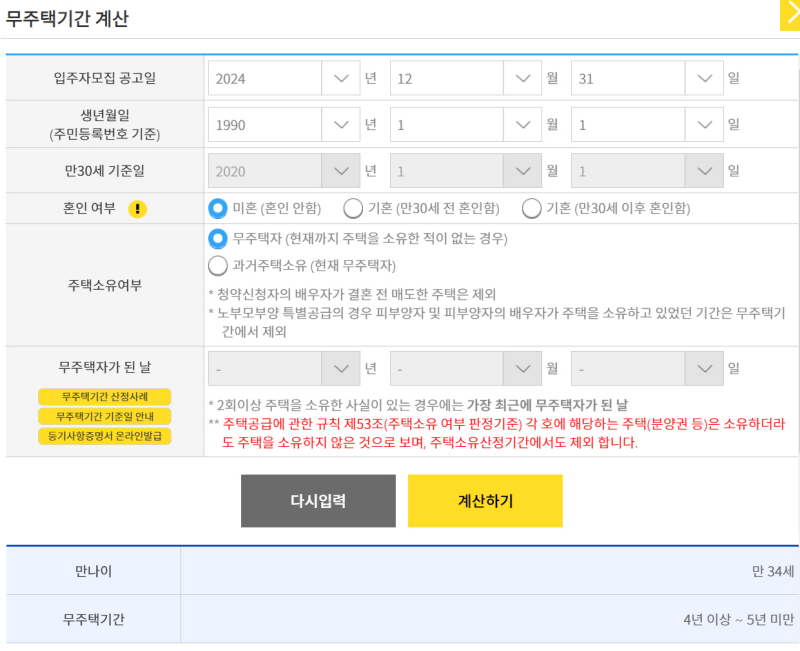Open 등기사항증명서 온라인발급 button
800x651 pixels.
click(105, 436)
